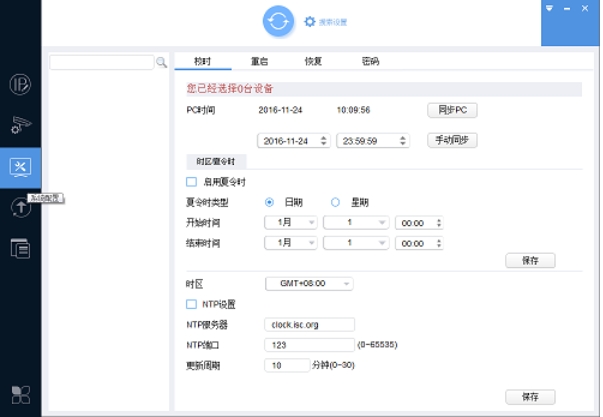
Task: Click the NTP服务器 clock.isc.org field
Action: point(309,325)
